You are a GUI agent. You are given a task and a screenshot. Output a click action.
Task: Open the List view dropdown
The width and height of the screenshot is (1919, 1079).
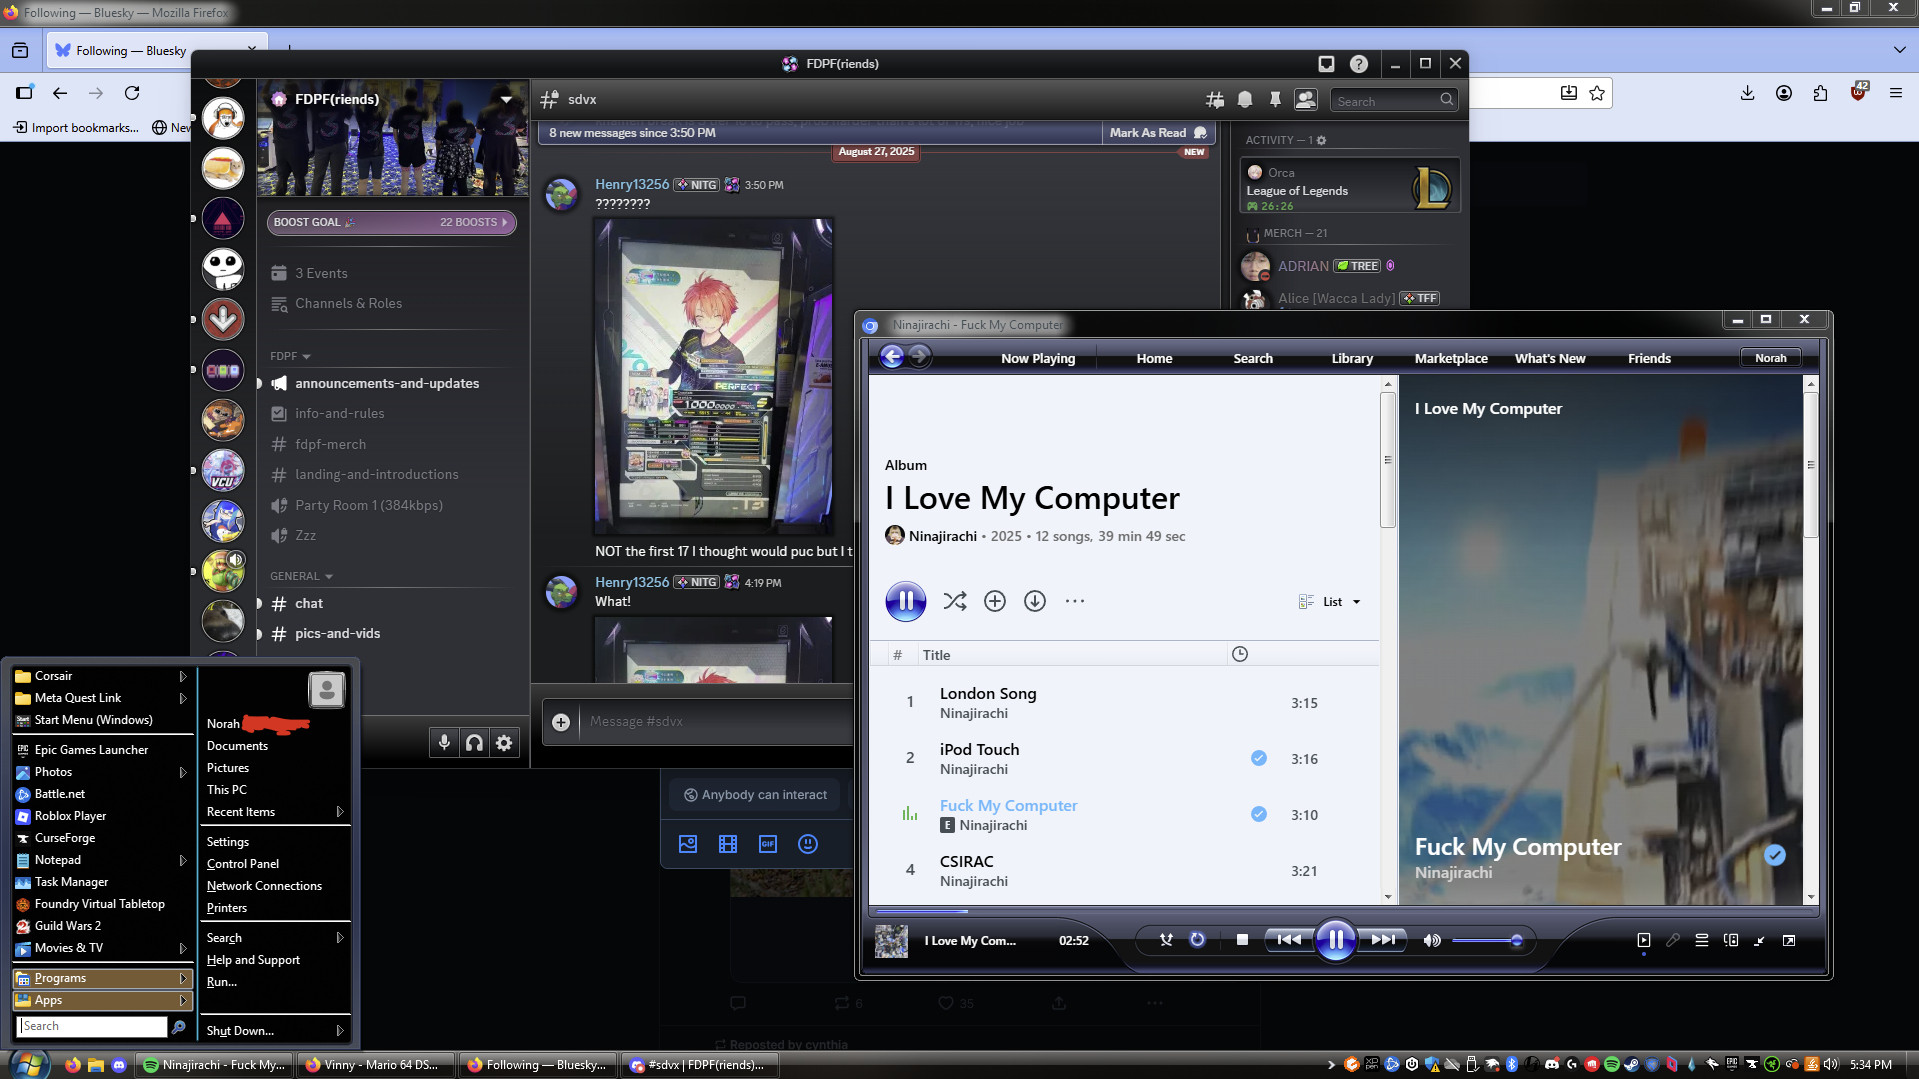1329,602
